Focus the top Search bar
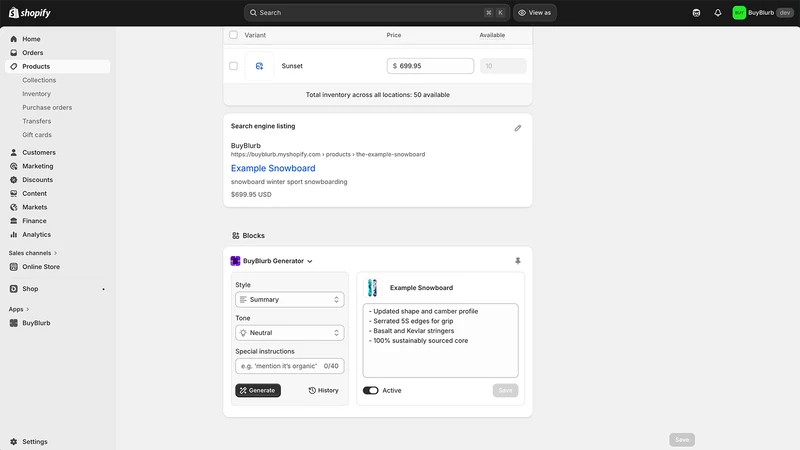The image size is (800, 450). pos(377,13)
